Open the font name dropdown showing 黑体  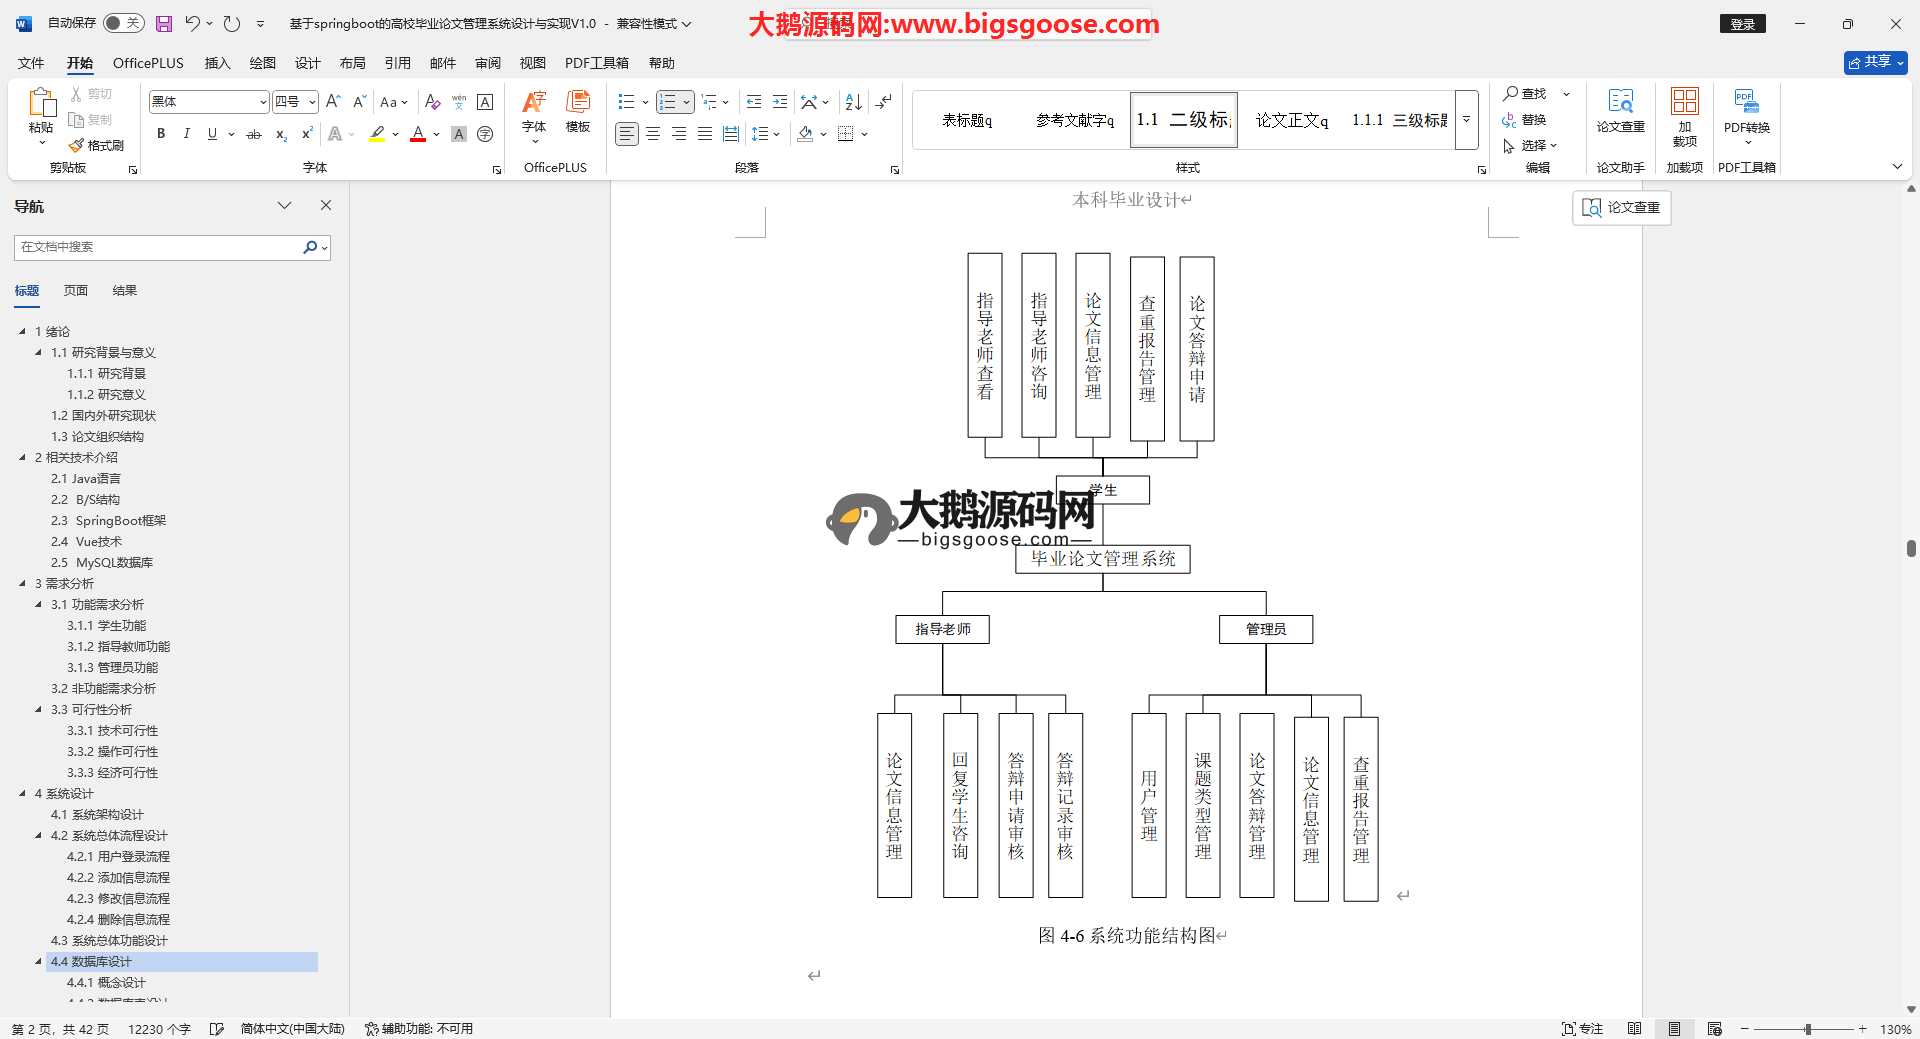[263, 102]
